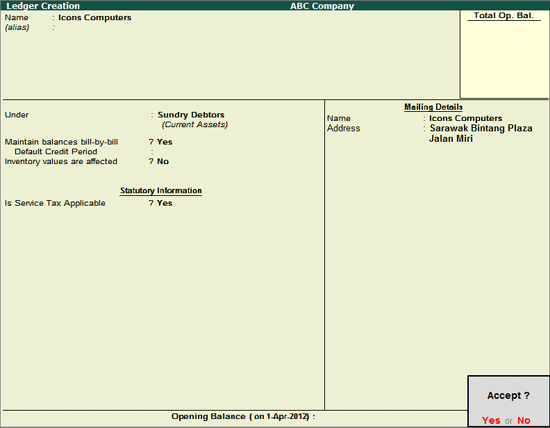Image resolution: width=550 pixels, height=428 pixels.
Task: Click the Statutory Information heading
Action: [x=161, y=190]
